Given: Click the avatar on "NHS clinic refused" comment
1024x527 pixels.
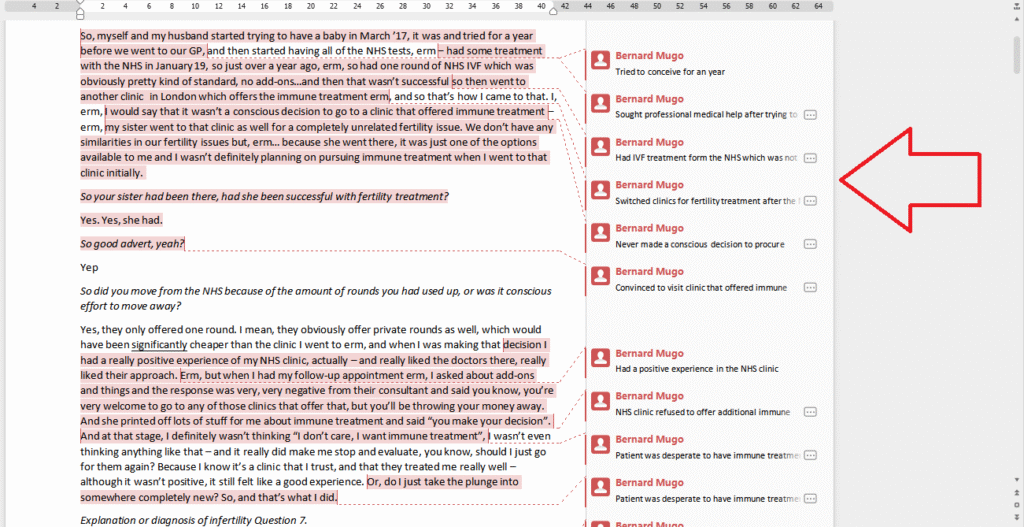Looking at the screenshot, I should pos(600,402).
